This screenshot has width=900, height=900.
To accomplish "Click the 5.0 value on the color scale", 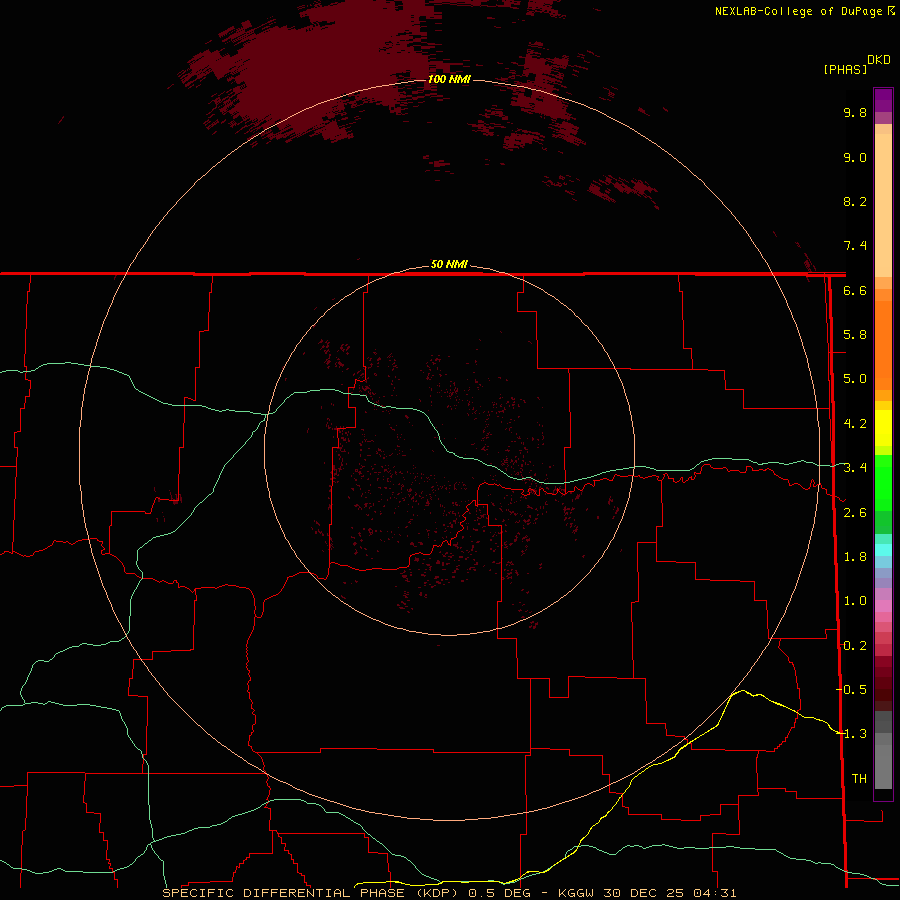I will (855, 379).
